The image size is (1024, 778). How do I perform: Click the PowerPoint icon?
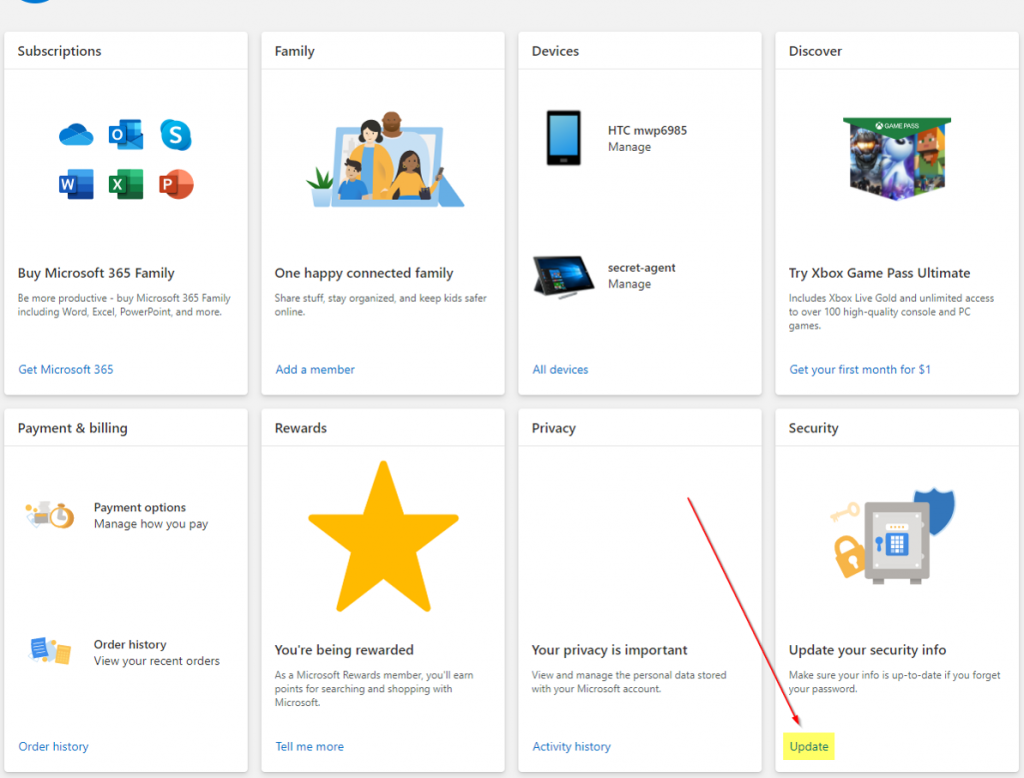(176, 184)
